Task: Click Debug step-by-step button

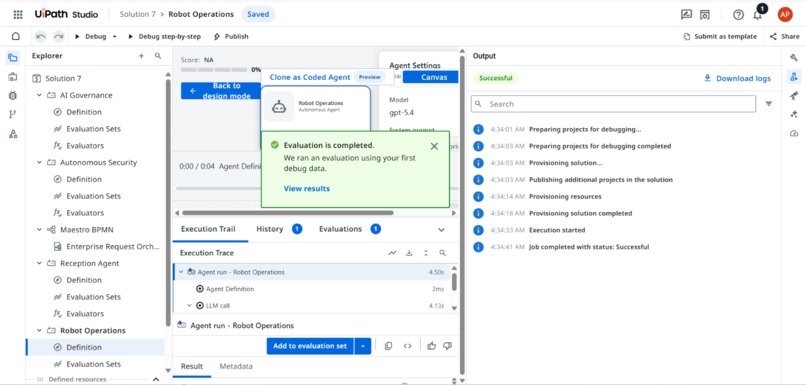Action: (x=164, y=36)
